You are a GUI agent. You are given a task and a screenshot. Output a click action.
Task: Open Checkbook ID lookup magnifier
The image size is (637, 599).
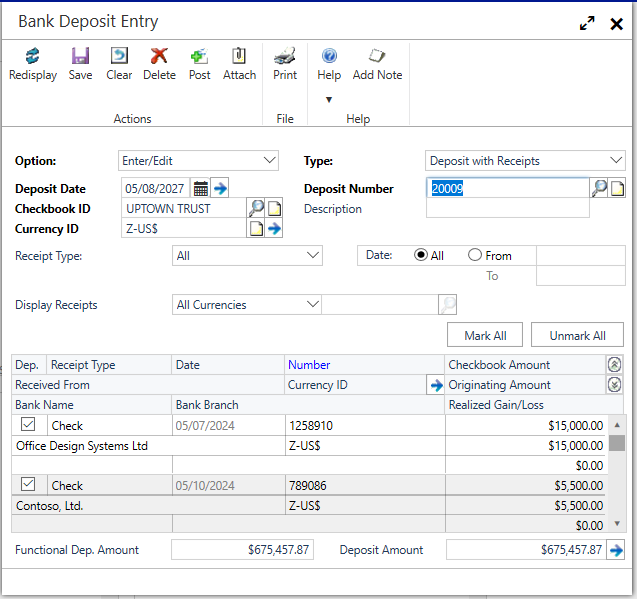[256, 208]
